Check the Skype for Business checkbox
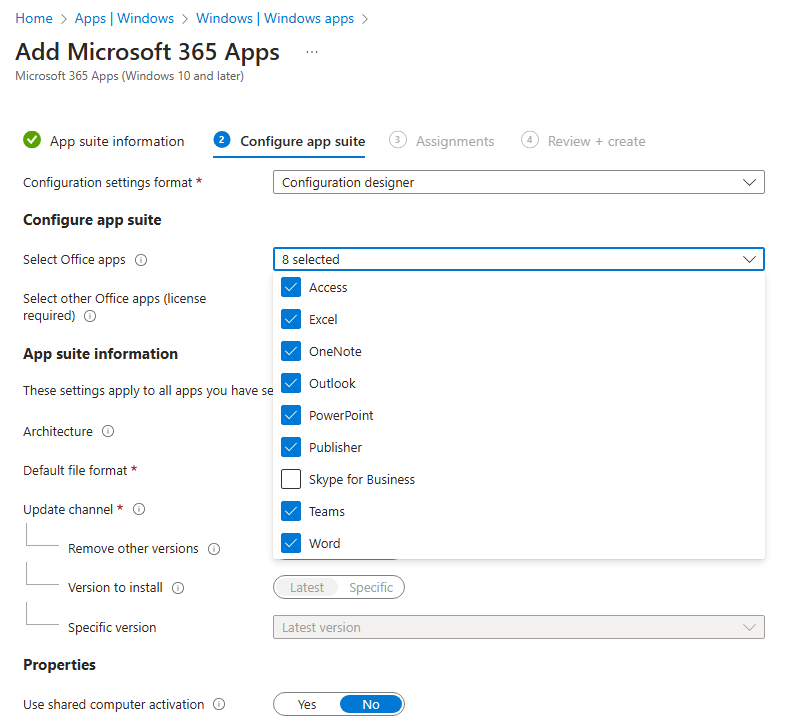 (291, 479)
